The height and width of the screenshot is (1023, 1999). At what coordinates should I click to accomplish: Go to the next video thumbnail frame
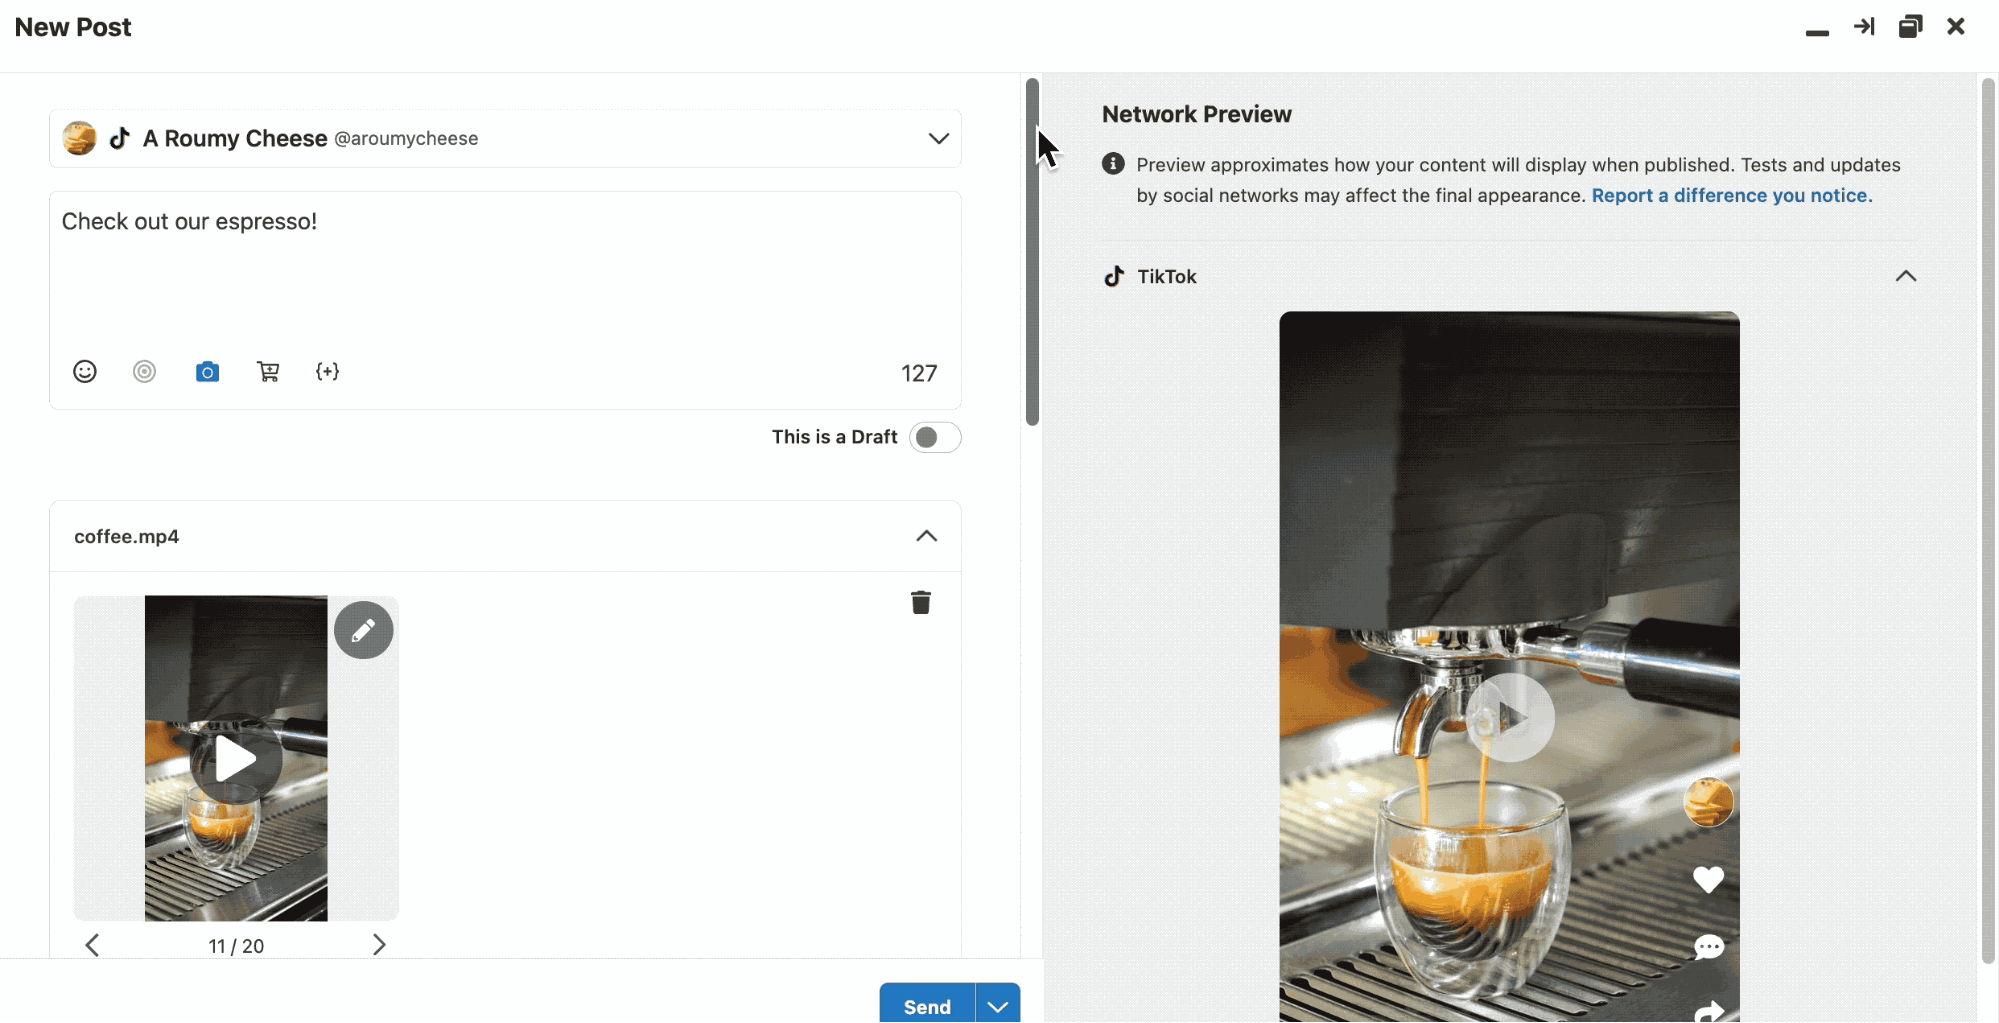click(379, 945)
